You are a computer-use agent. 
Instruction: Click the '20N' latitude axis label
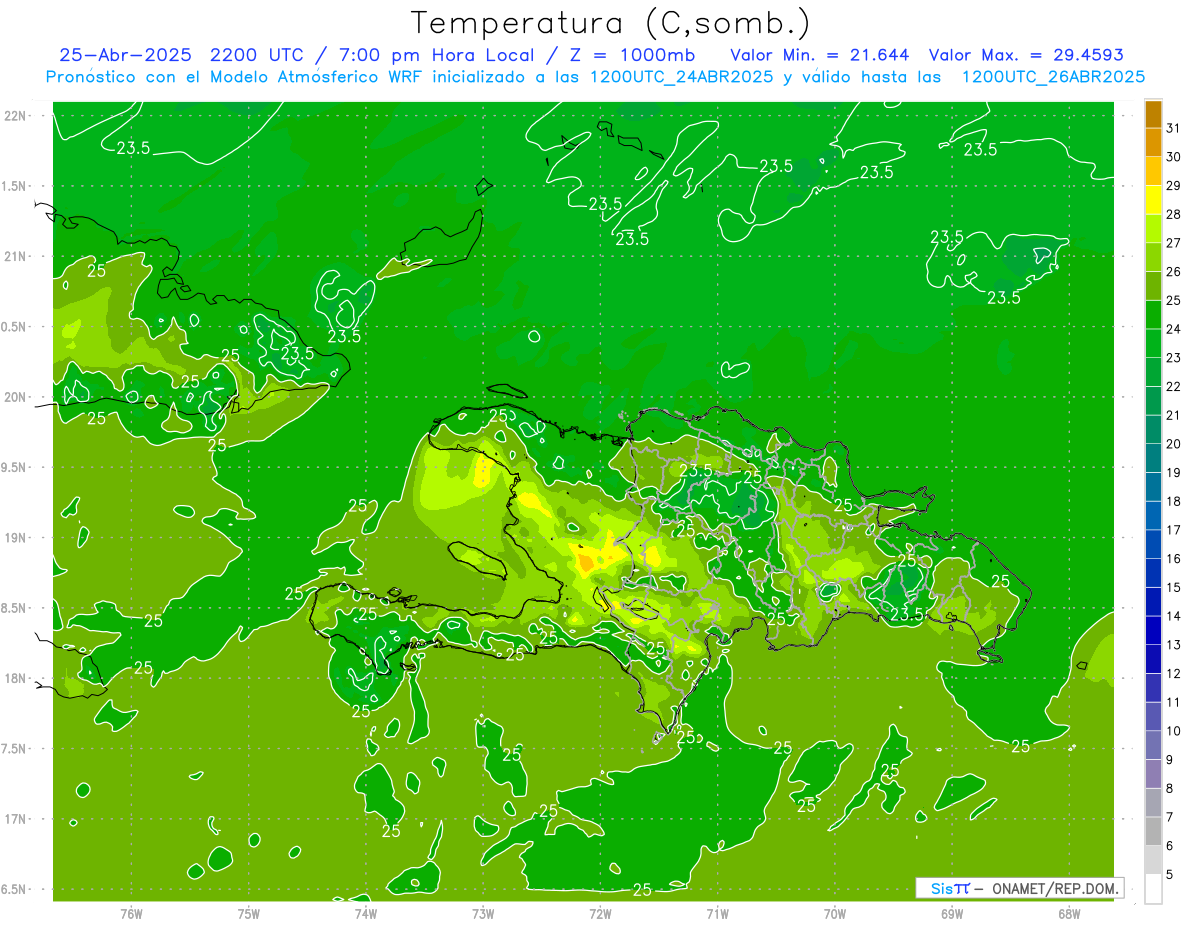[16, 397]
